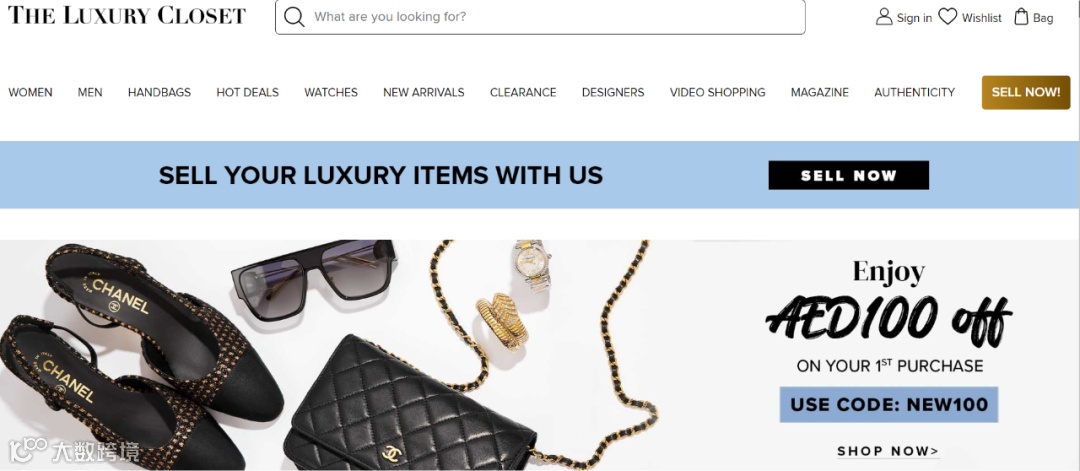
Task: Open the AUTHENTICITY page
Action: pyautogui.click(x=915, y=92)
